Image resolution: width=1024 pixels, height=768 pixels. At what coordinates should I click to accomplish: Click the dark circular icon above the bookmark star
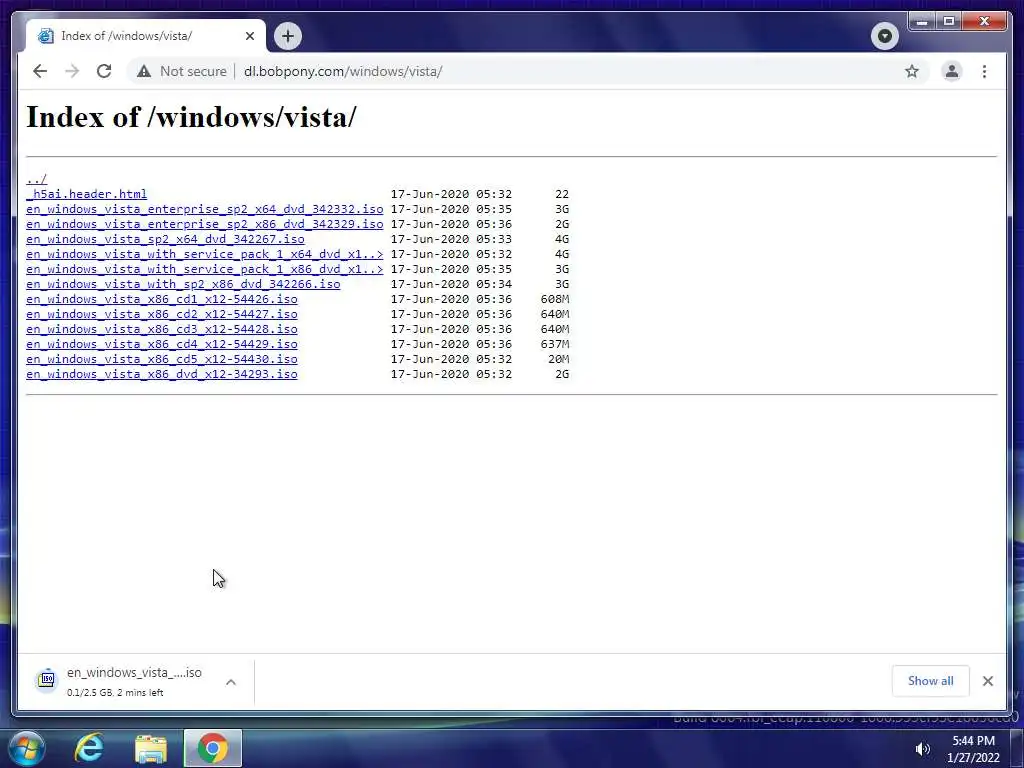884,35
